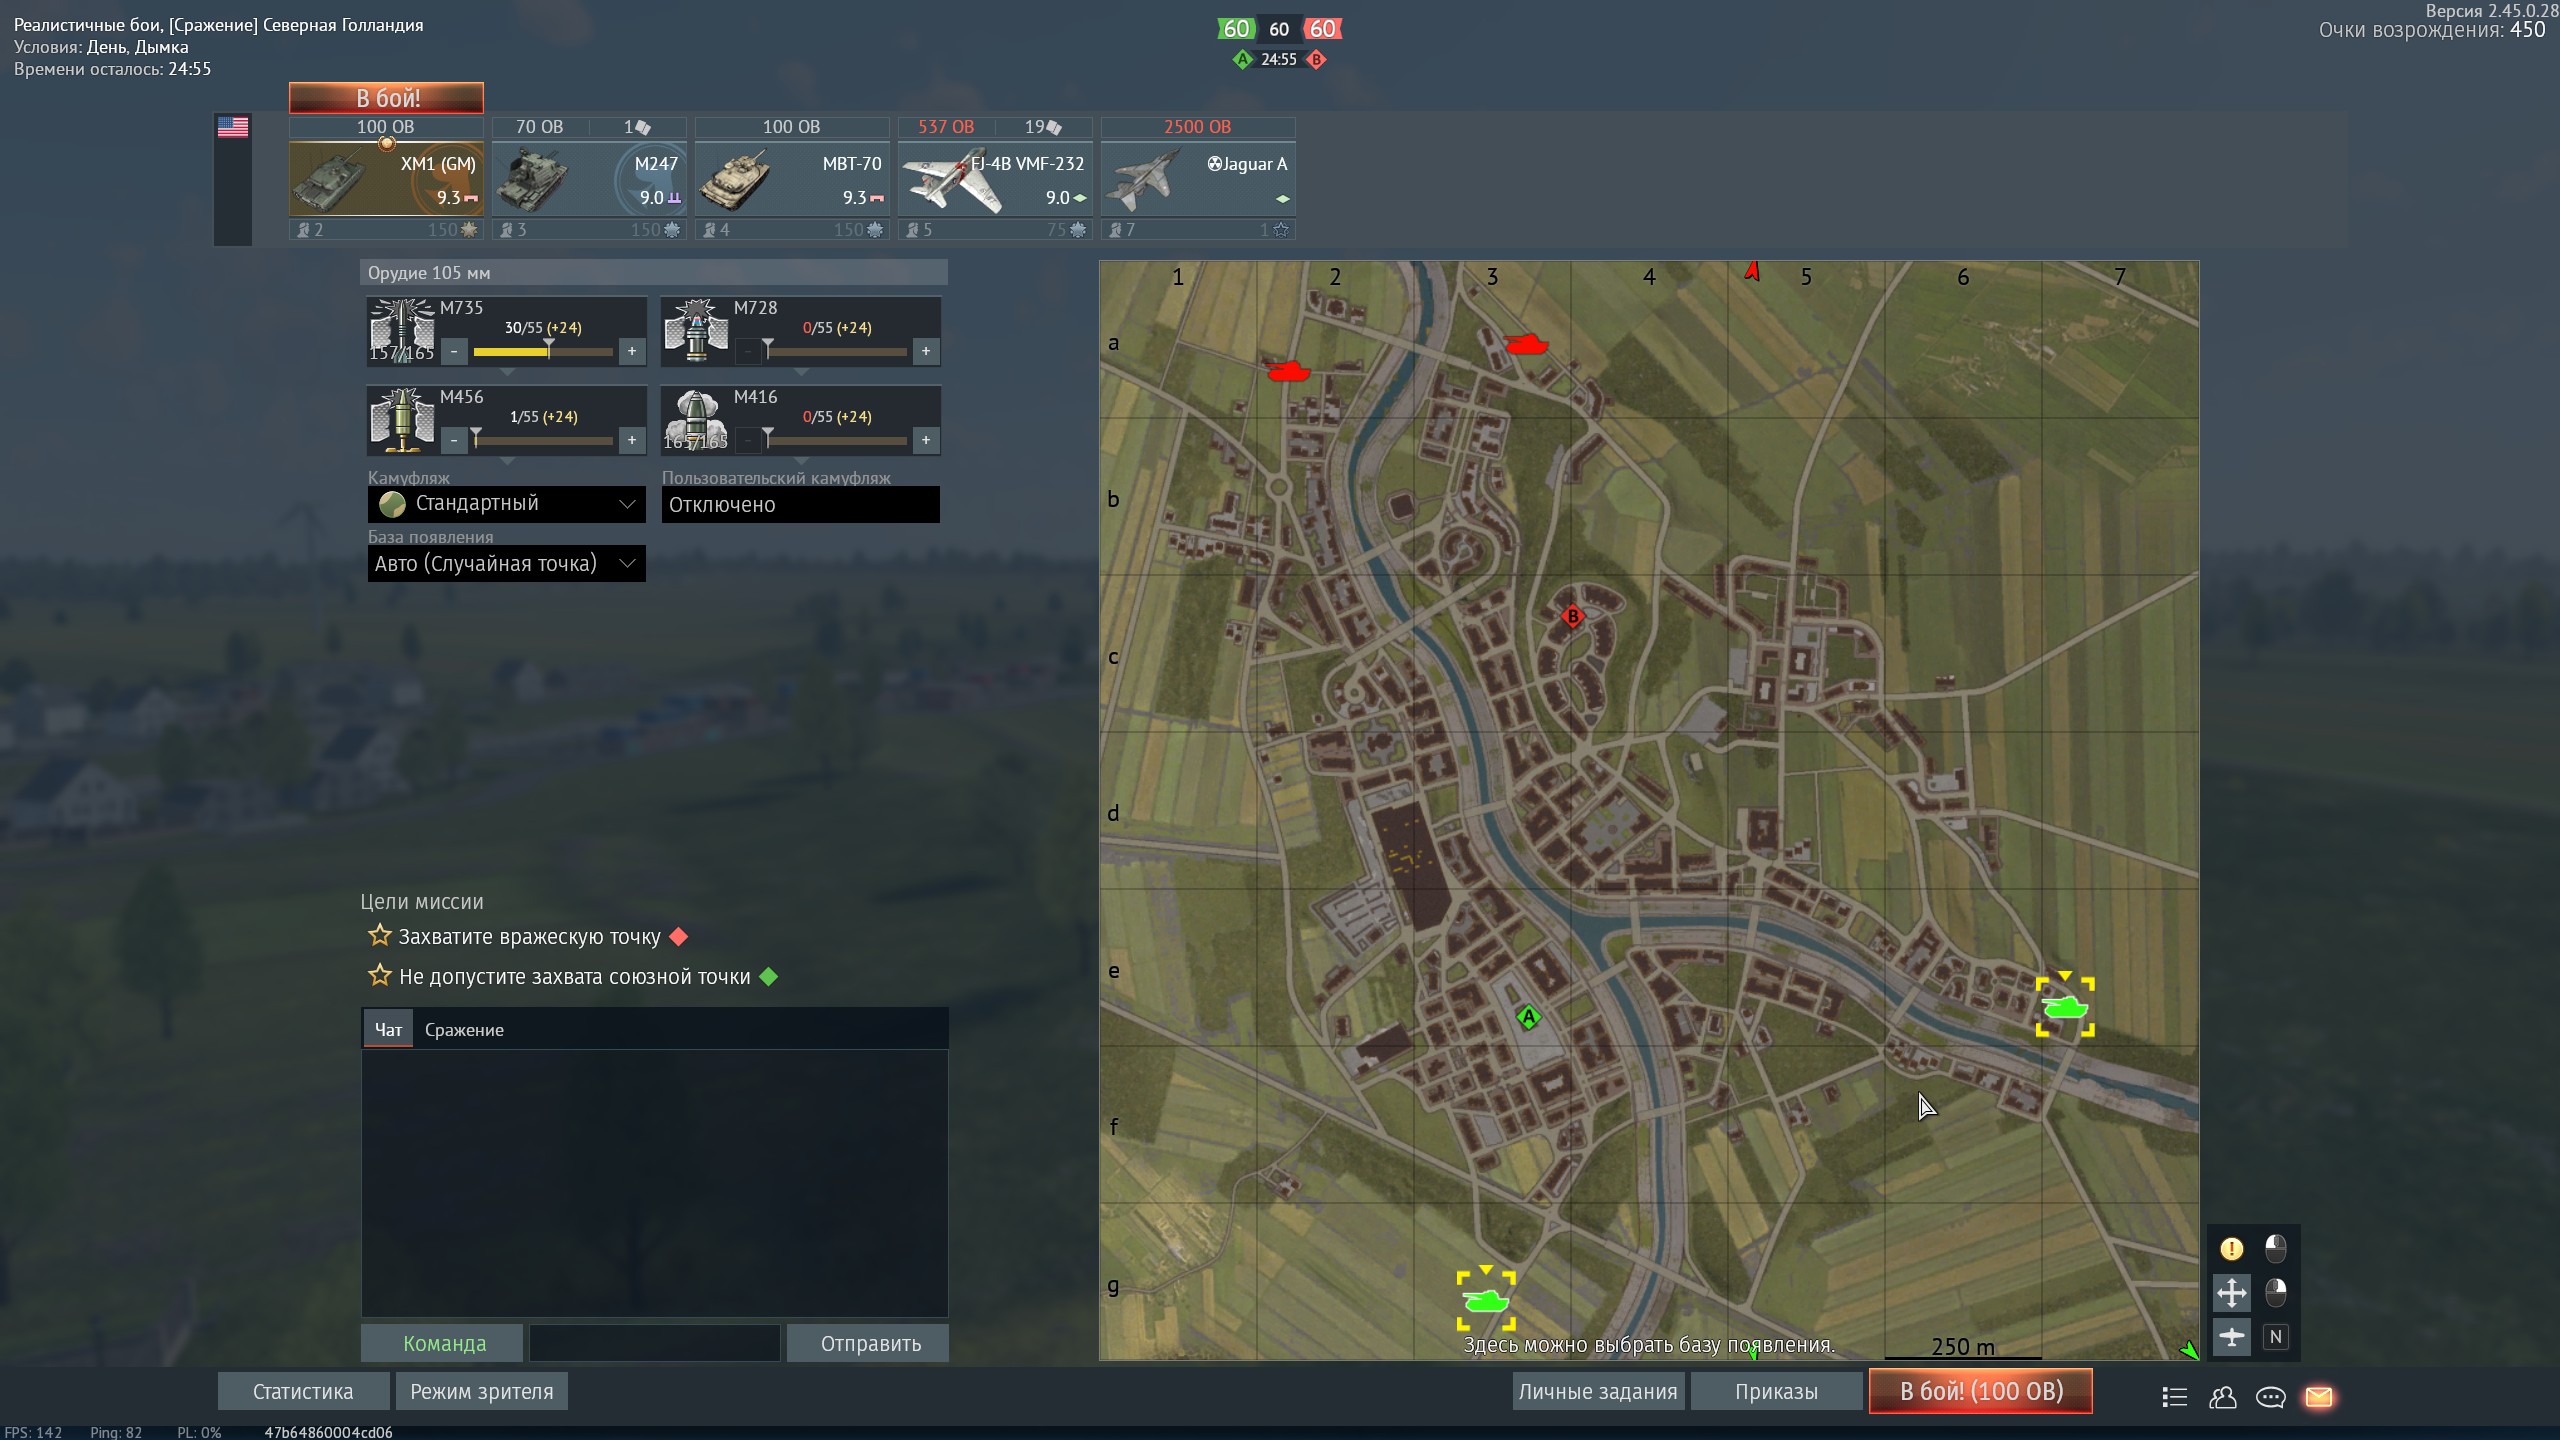Click the N key hint icon
This screenshot has width=2560, height=1440.
[x=2276, y=1337]
